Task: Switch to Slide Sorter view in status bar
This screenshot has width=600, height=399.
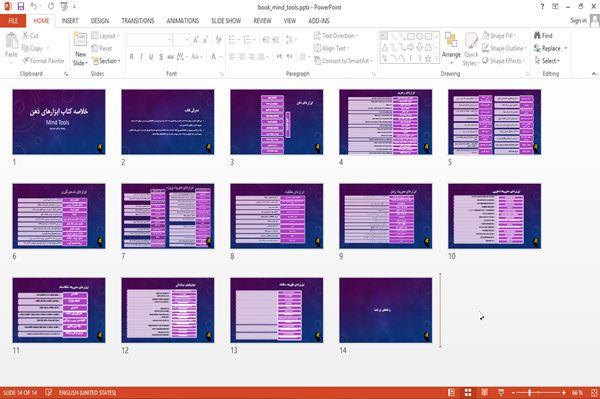Action: coord(468,392)
